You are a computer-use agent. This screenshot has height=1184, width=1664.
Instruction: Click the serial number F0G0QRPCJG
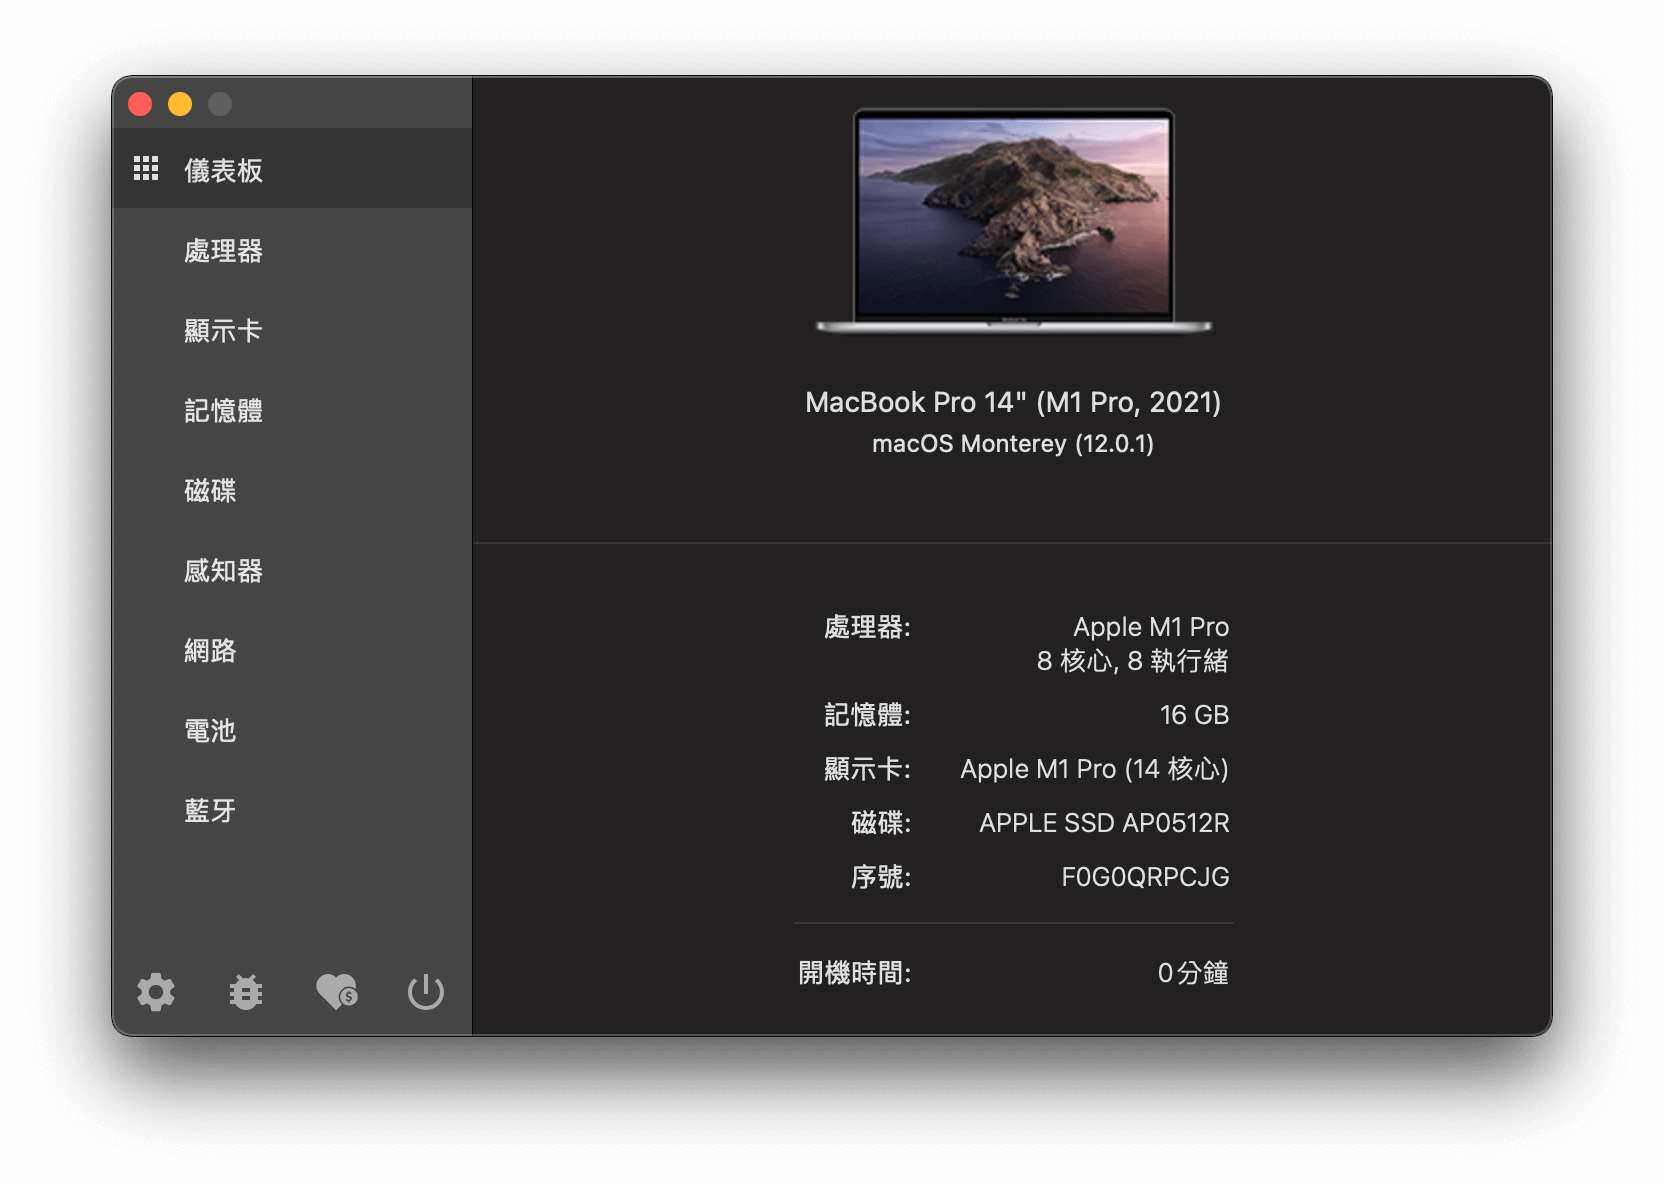(x=1145, y=877)
